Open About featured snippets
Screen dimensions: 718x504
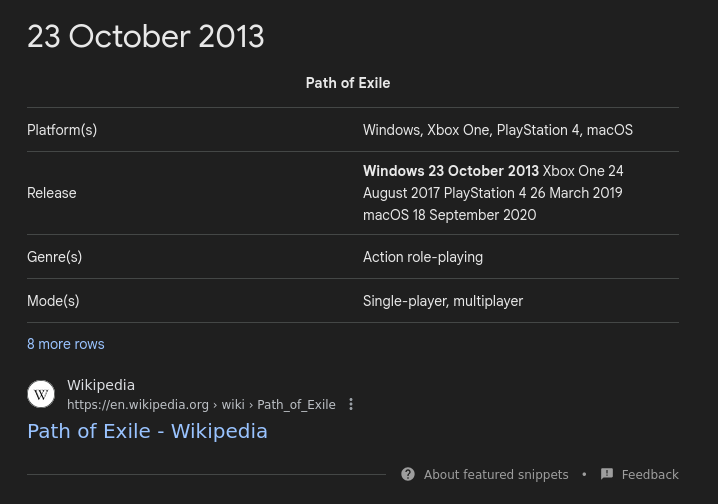point(495,475)
